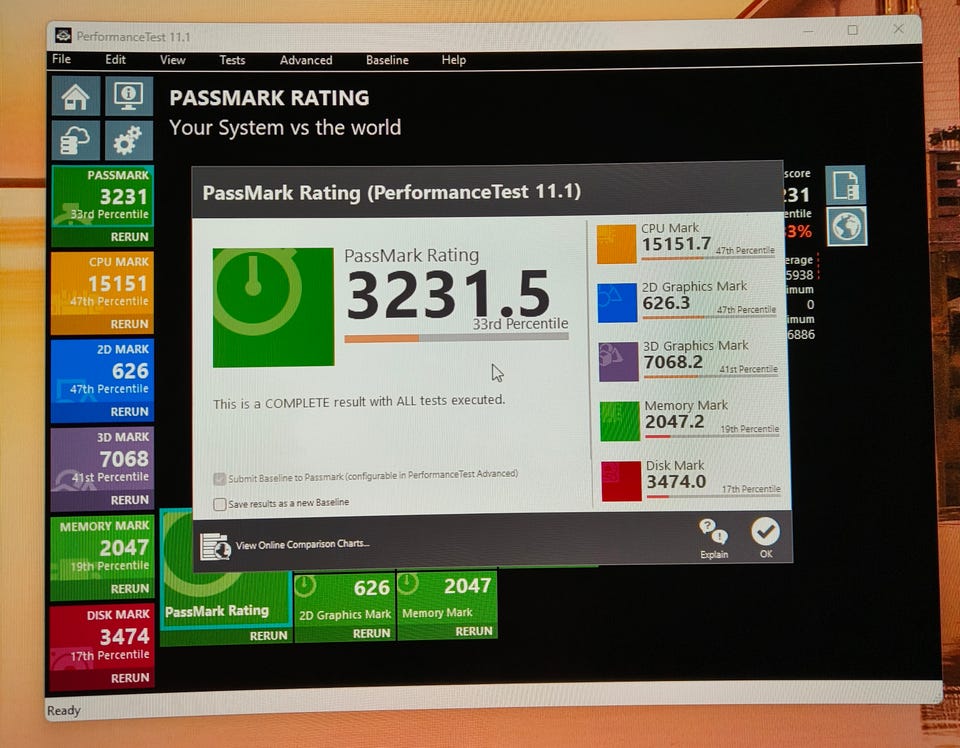Open the Tests menu
This screenshot has width=960, height=748.
click(232, 60)
